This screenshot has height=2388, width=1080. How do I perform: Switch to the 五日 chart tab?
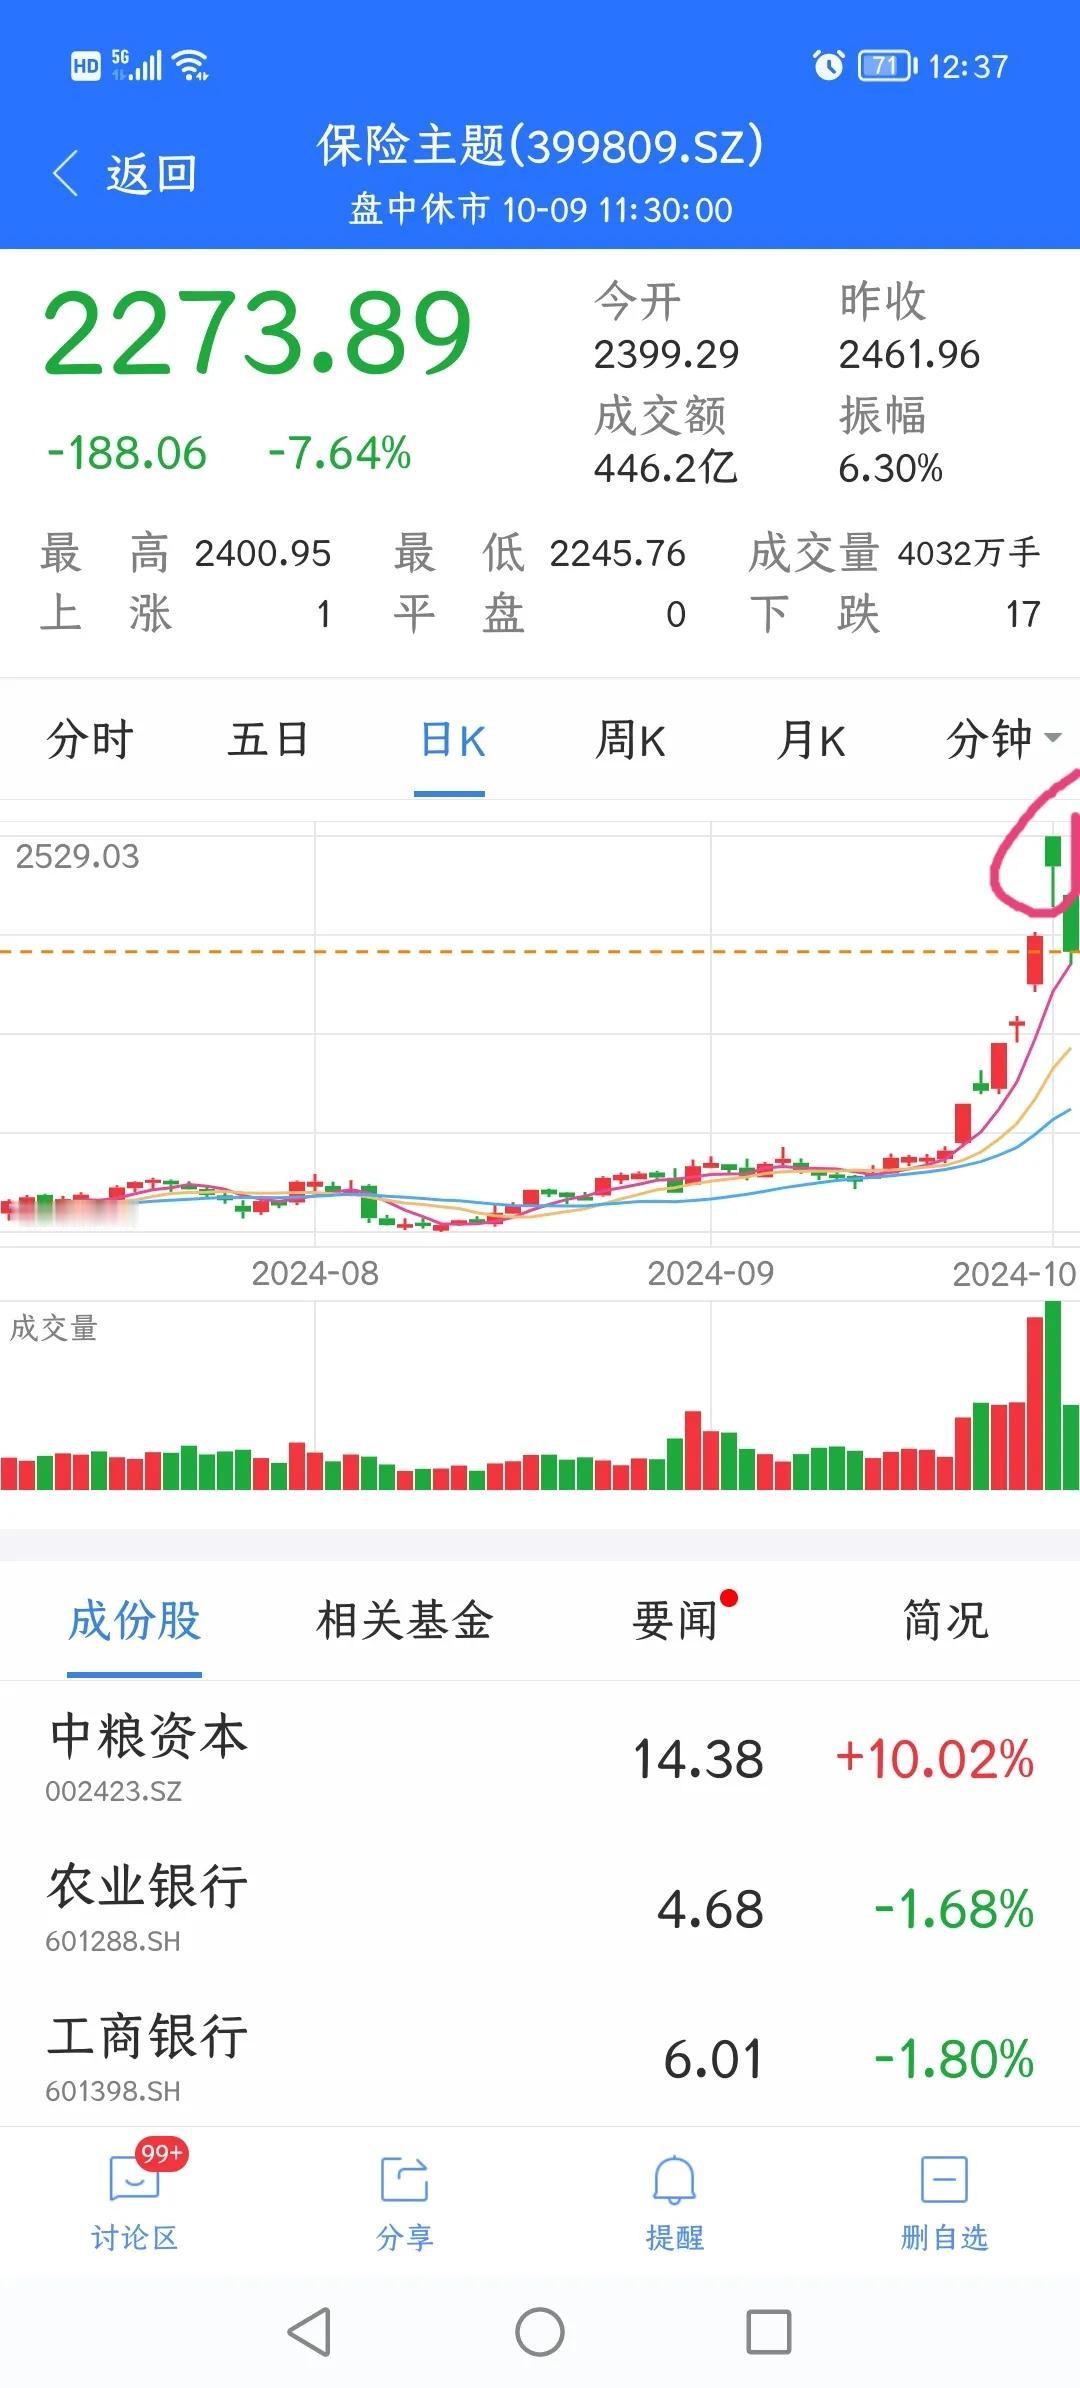coord(268,740)
